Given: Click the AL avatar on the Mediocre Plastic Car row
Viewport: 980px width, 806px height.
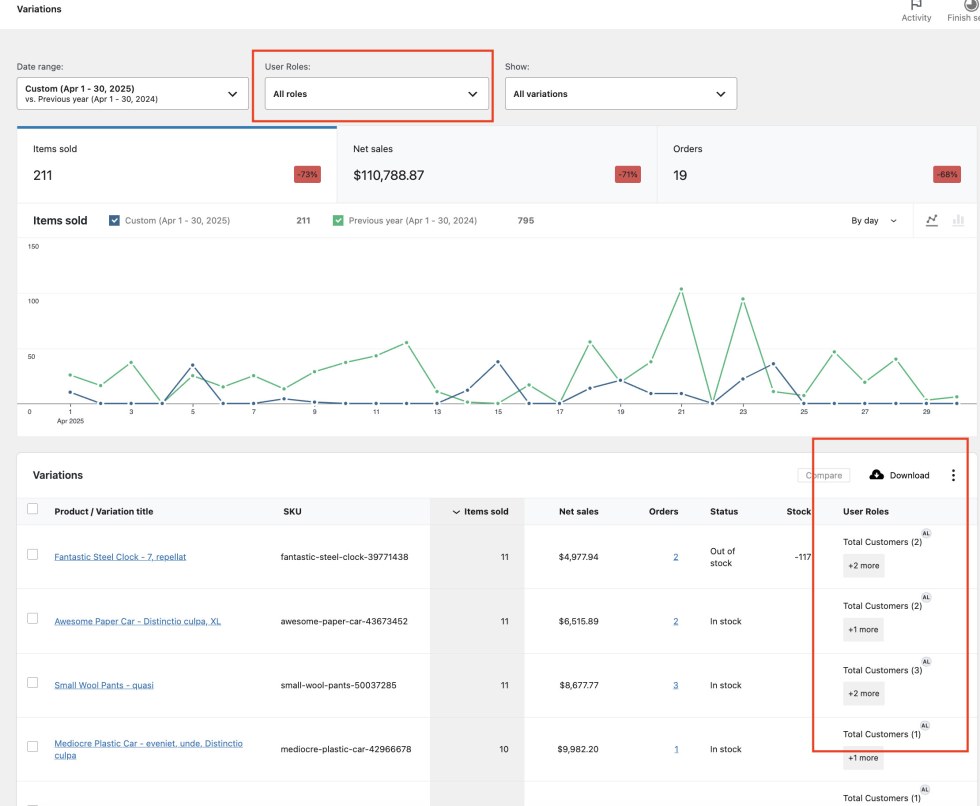Looking at the screenshot, I should click(926, 725).
